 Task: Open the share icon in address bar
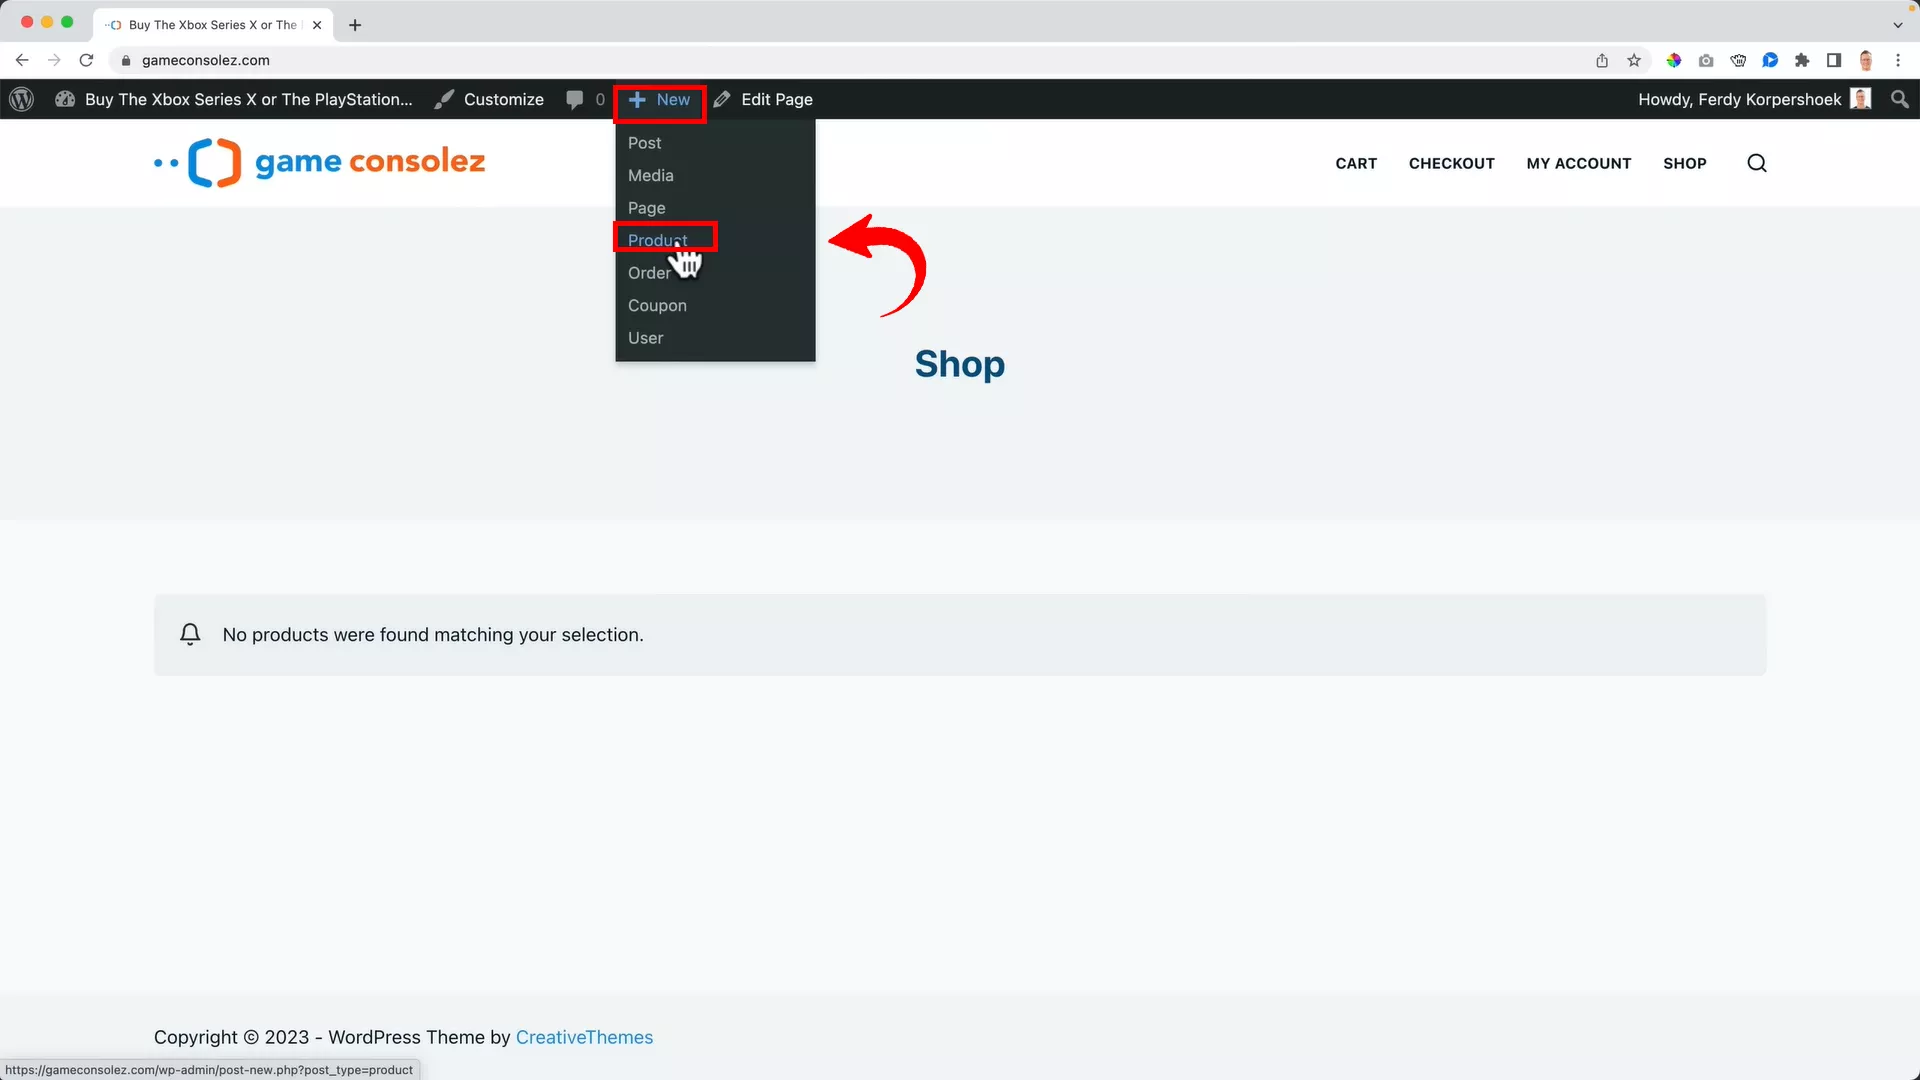pos(1601,60)
